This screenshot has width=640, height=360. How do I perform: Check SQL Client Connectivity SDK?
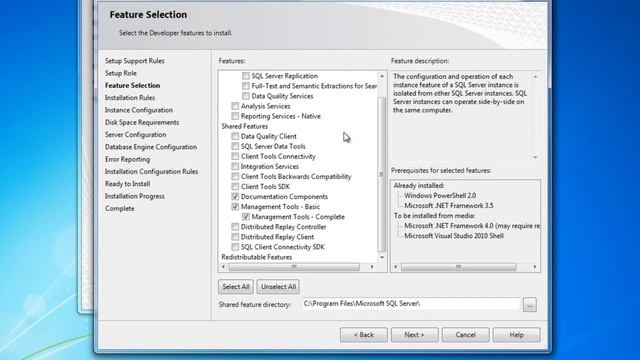coord(235,247)
